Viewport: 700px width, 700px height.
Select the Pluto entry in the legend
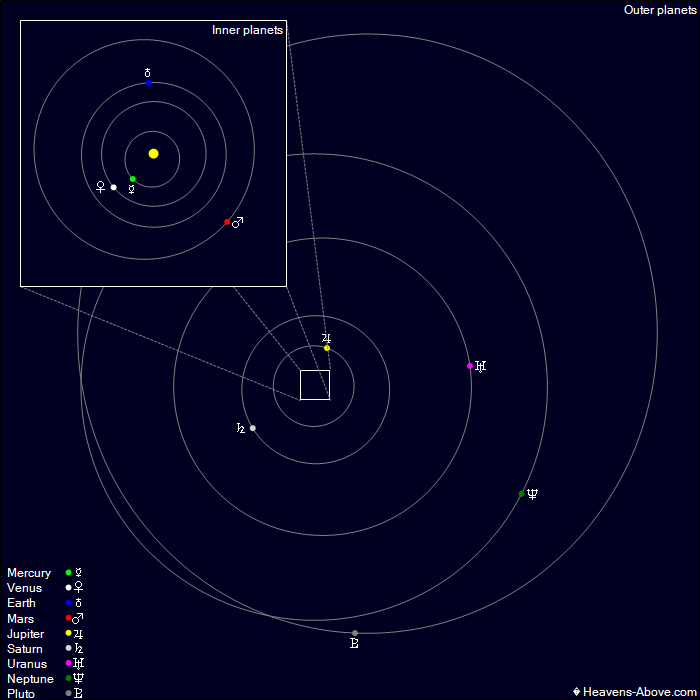pos(21,694)
